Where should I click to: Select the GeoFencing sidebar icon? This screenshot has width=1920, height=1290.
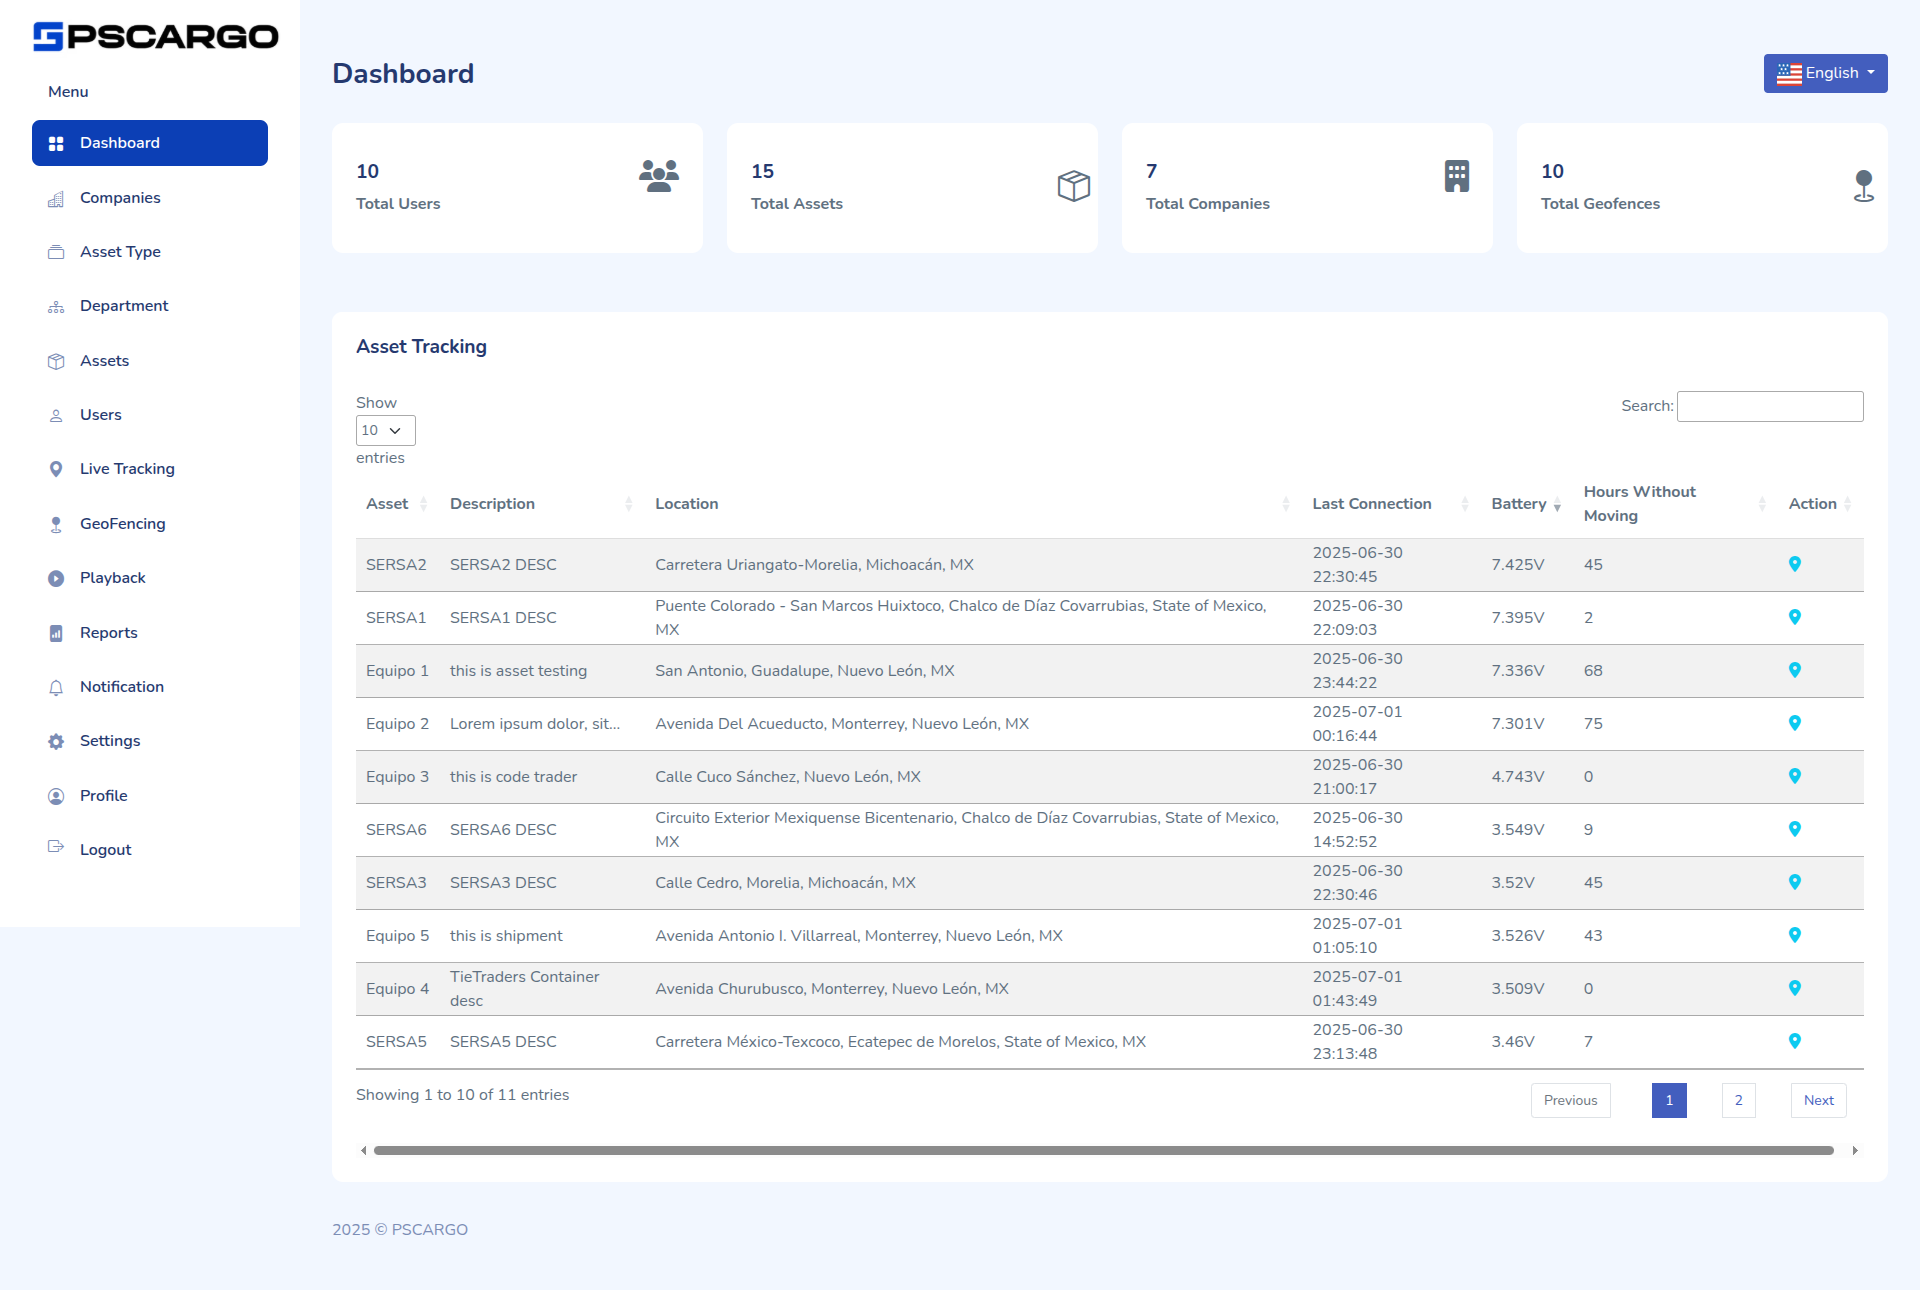coord(56,523)
